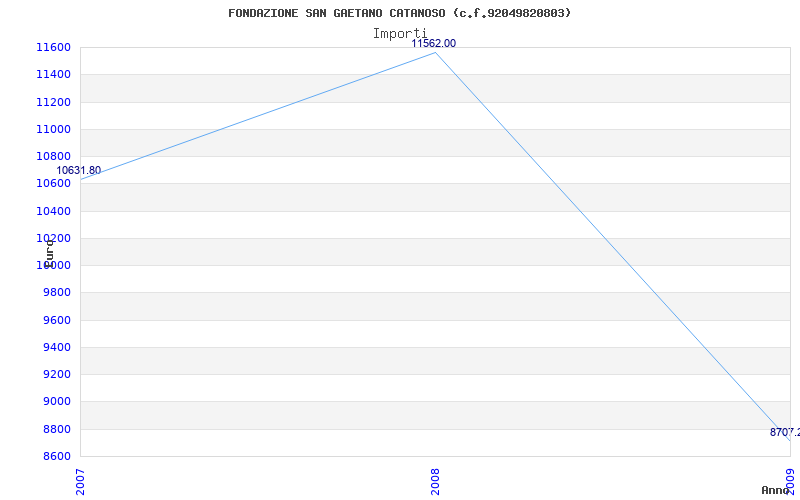Image resolution: width=800 pixels, height=500 pixels.
Task: Click the 2008 peak point on the line
Action: [x=435, y=53]
